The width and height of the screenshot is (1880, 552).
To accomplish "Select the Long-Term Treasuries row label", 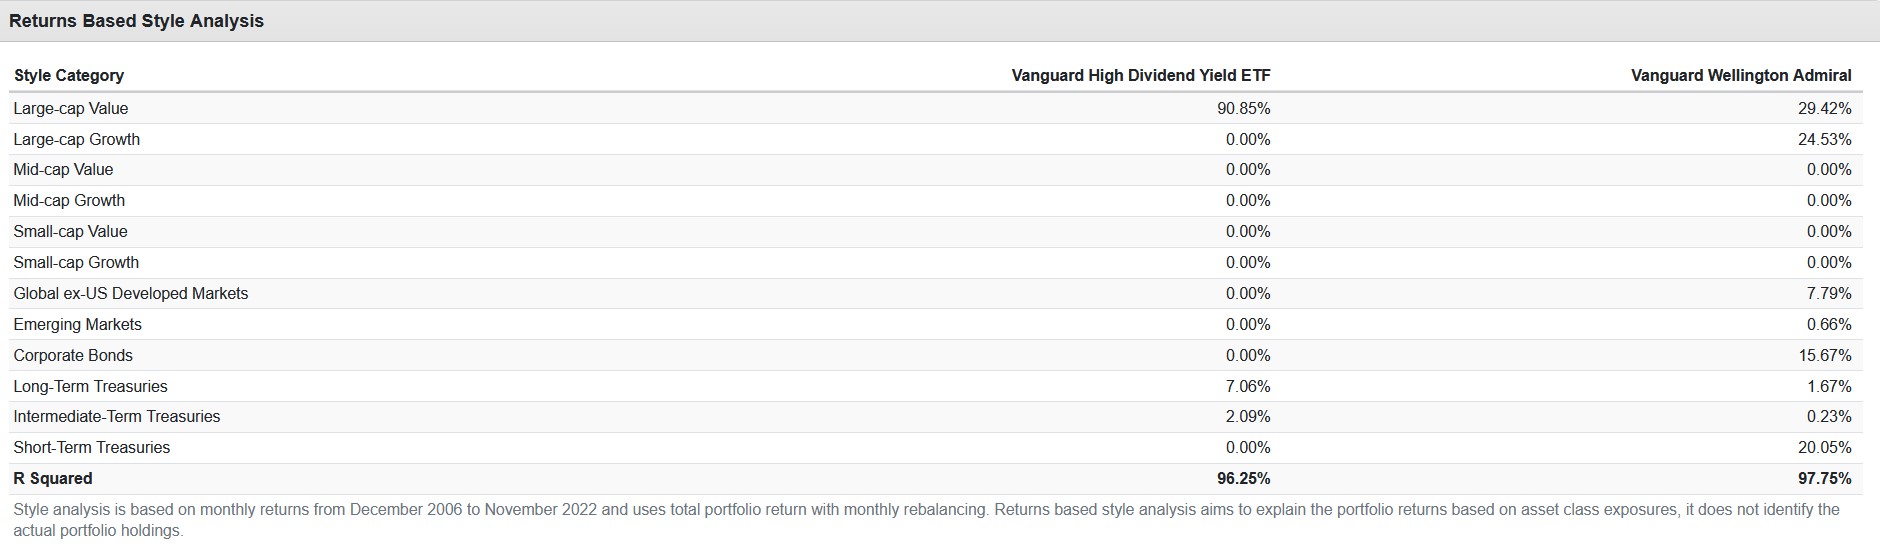I will (x=91, y=386).
